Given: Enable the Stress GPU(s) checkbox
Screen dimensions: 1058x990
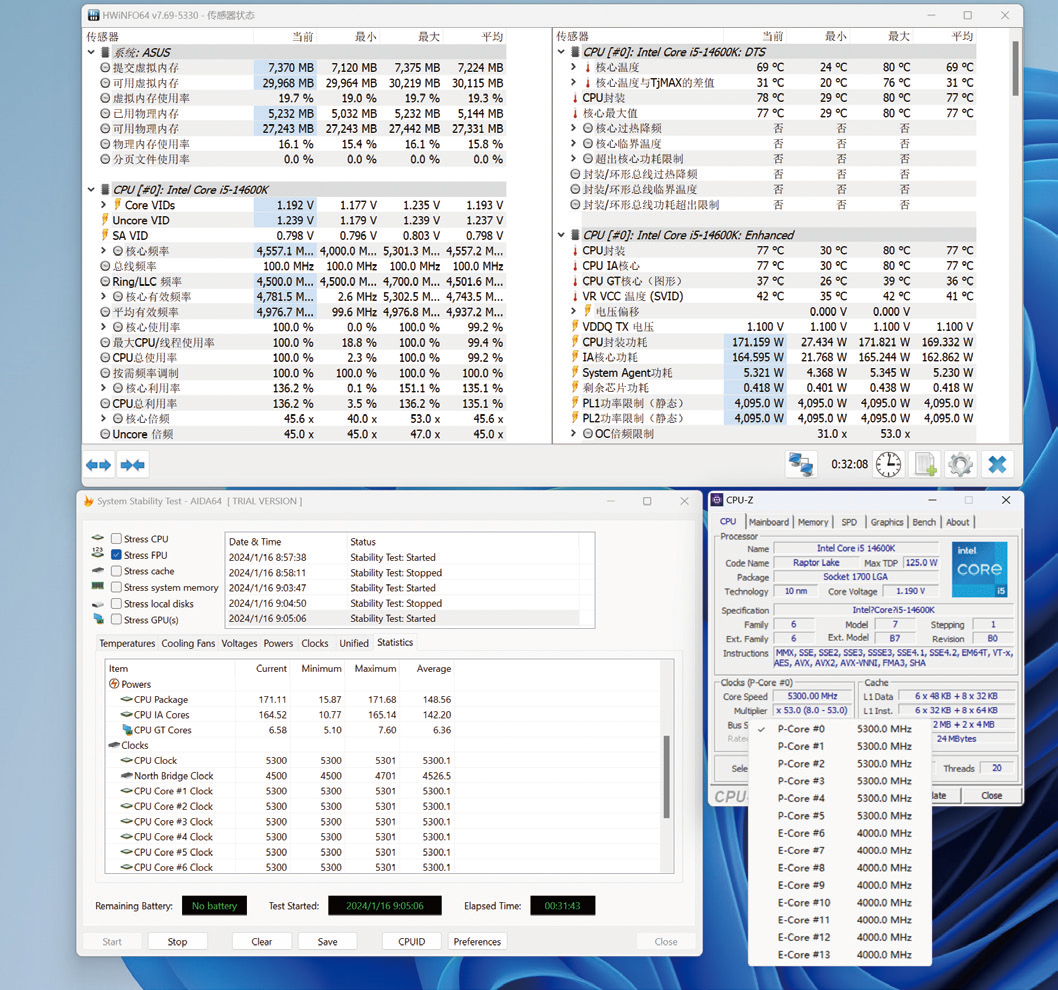Looking at the screenshot, I should (x=117, y=620).
